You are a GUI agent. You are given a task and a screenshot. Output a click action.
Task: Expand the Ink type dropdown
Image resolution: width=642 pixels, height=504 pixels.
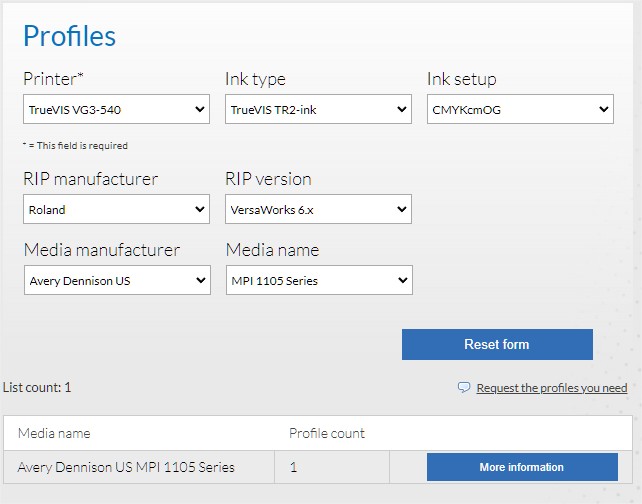tap(318, 109)
